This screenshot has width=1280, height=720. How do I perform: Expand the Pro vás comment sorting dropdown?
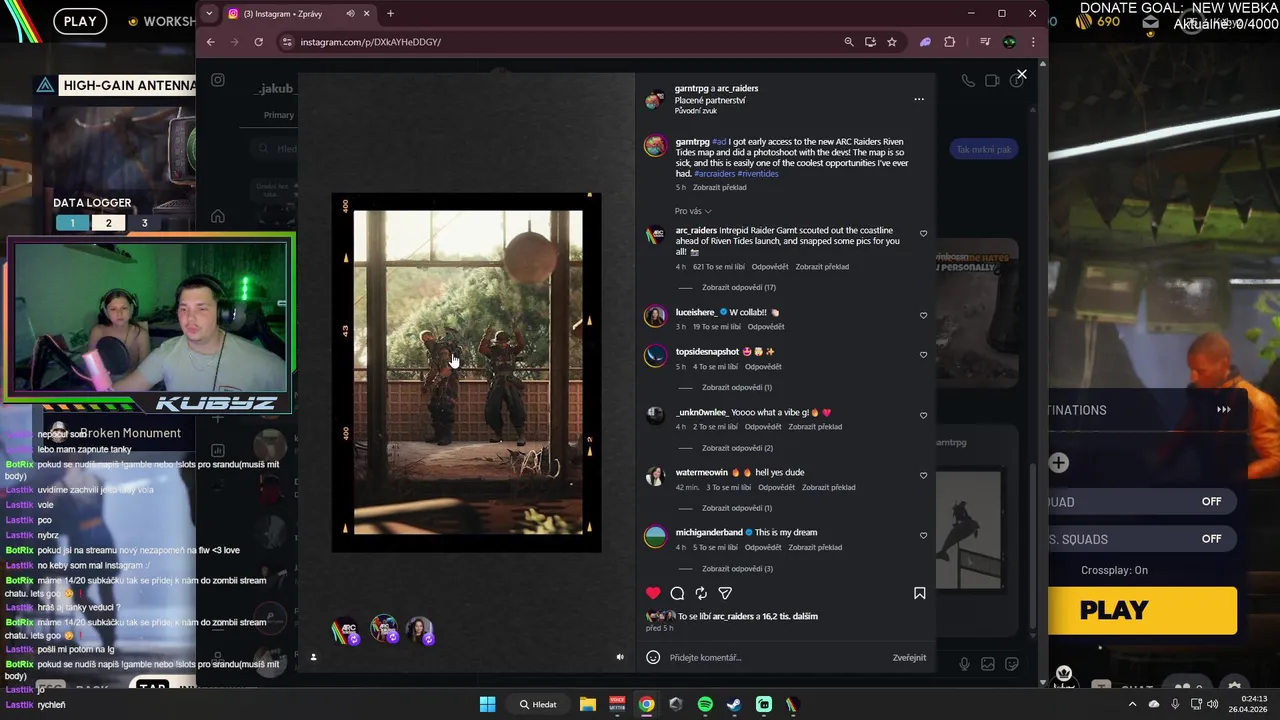click(693, 211)
